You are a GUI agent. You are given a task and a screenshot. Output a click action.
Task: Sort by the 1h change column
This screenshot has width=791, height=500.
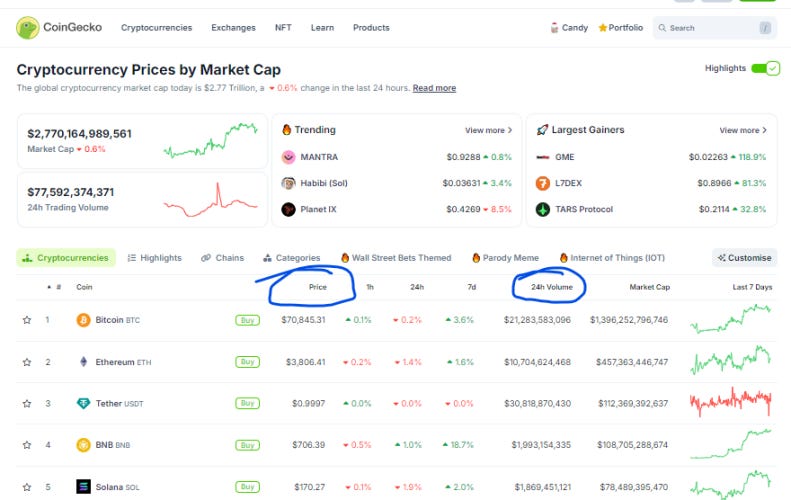(x=370, y=287)
